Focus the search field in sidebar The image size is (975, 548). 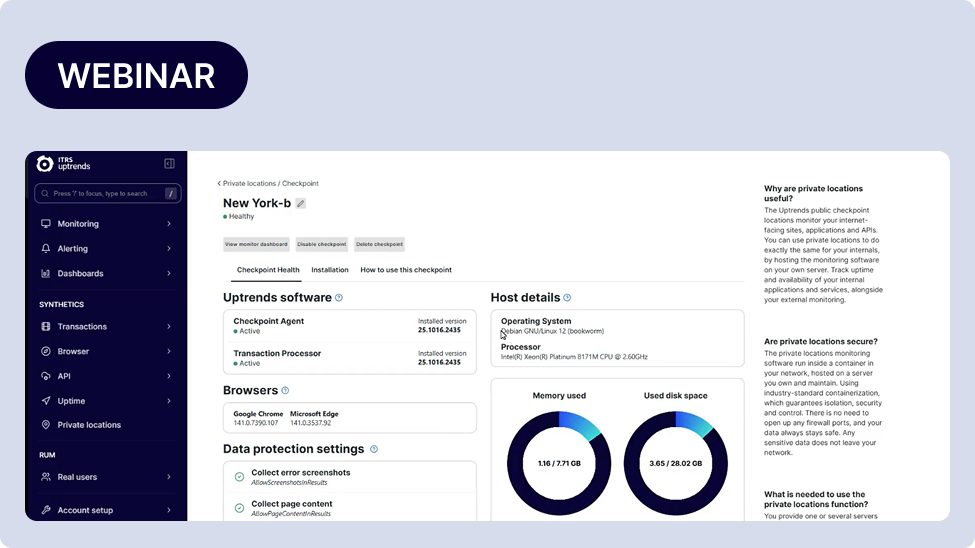[108, 193]
